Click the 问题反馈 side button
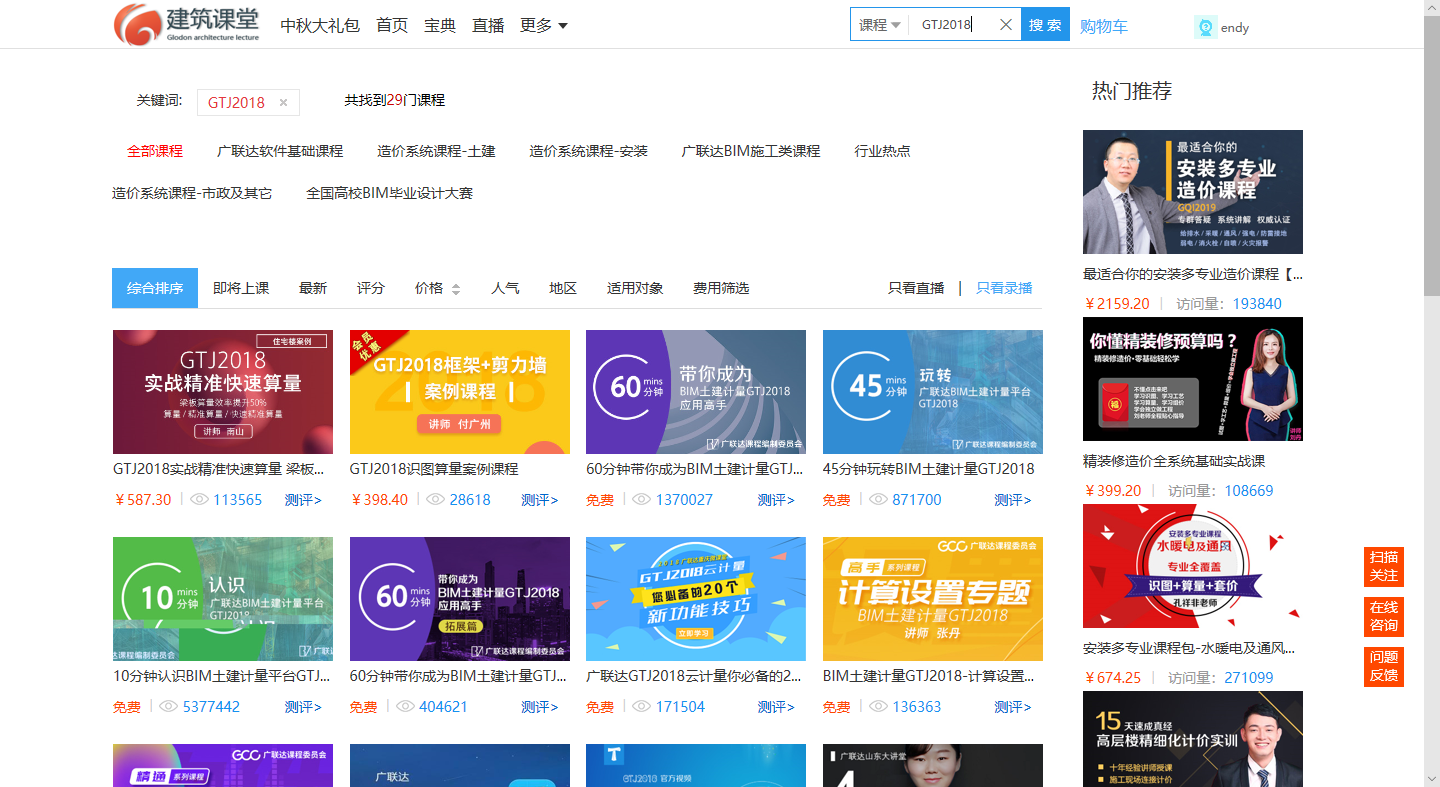 (1384, 667)
